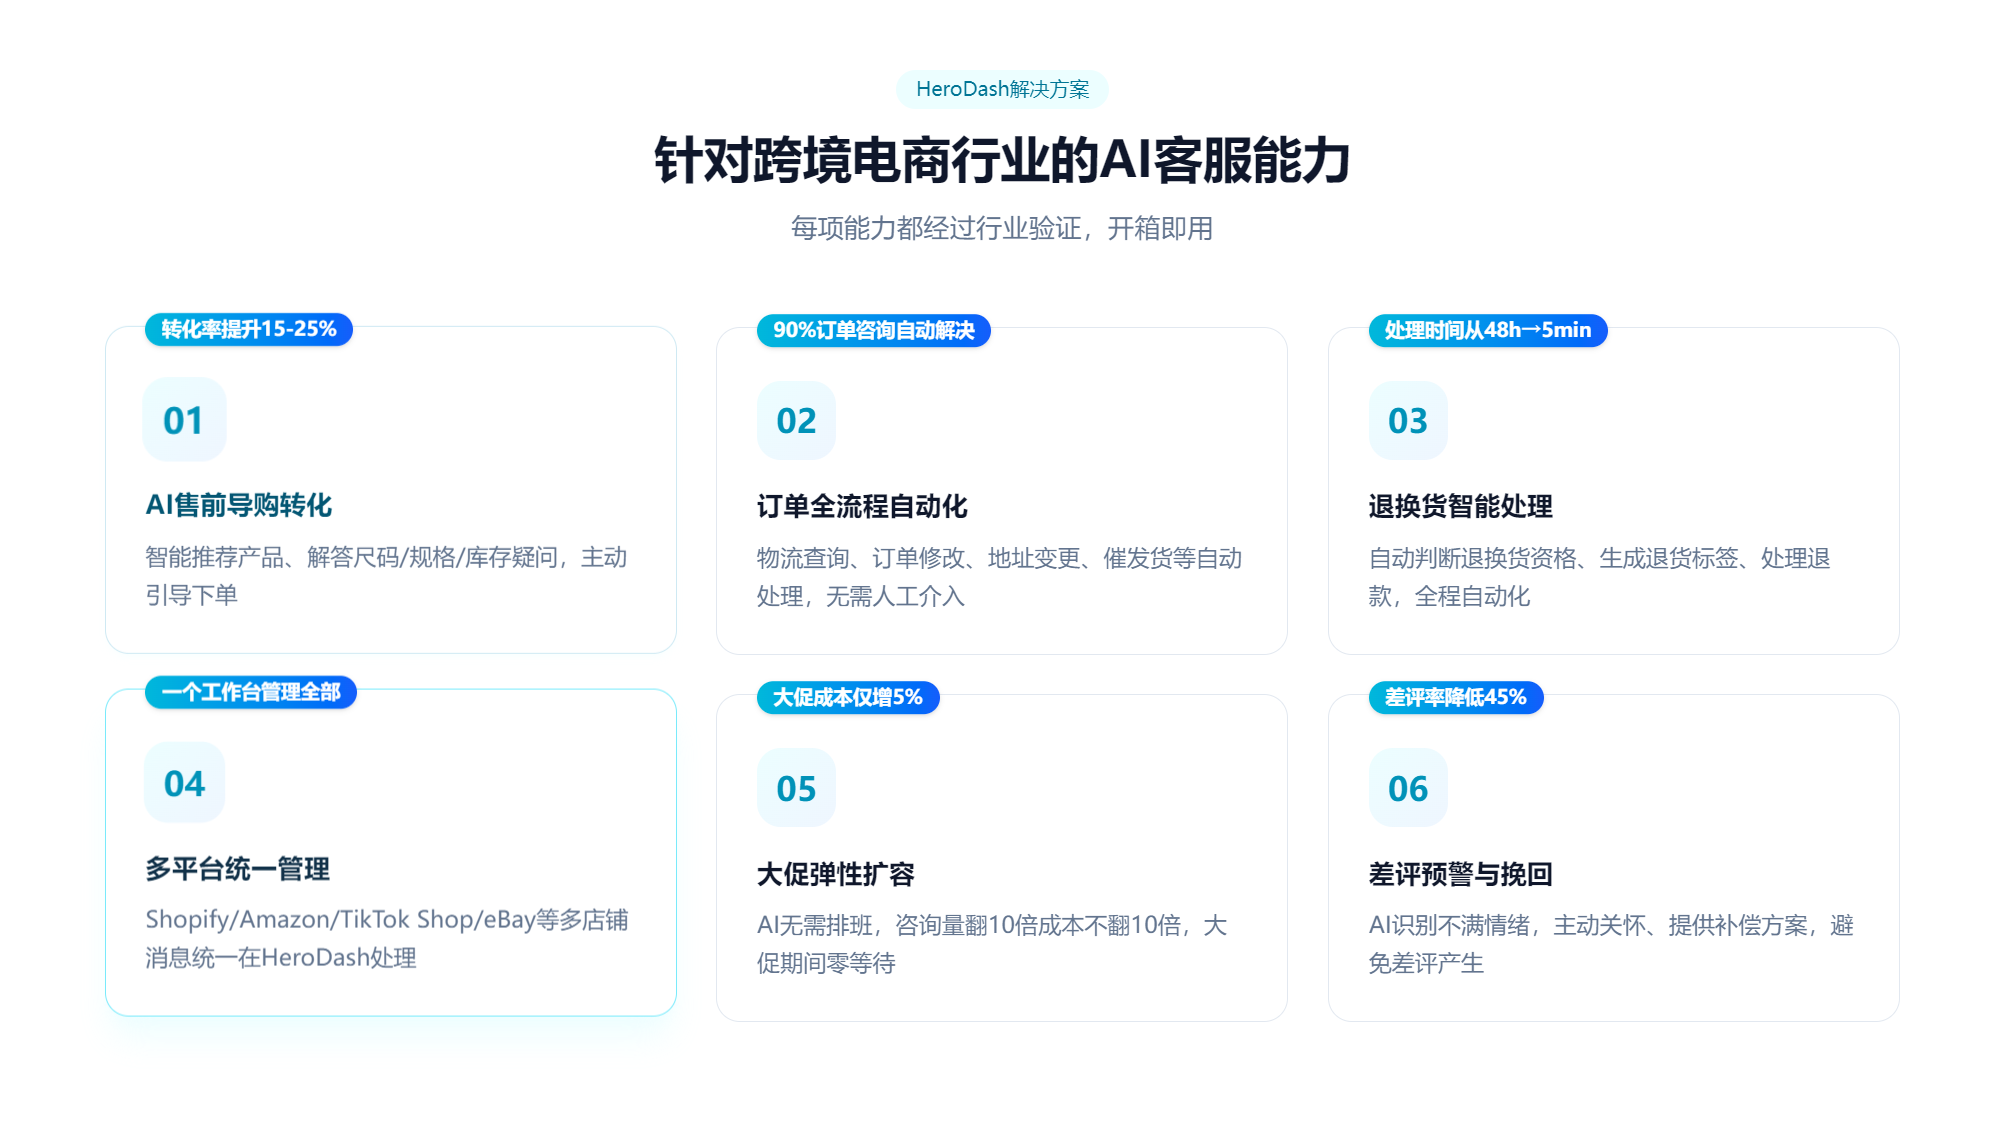Click the 大促成本仅增5% badge
The width and height of the screenshot is (1989, 1124).
pos(848,697)
